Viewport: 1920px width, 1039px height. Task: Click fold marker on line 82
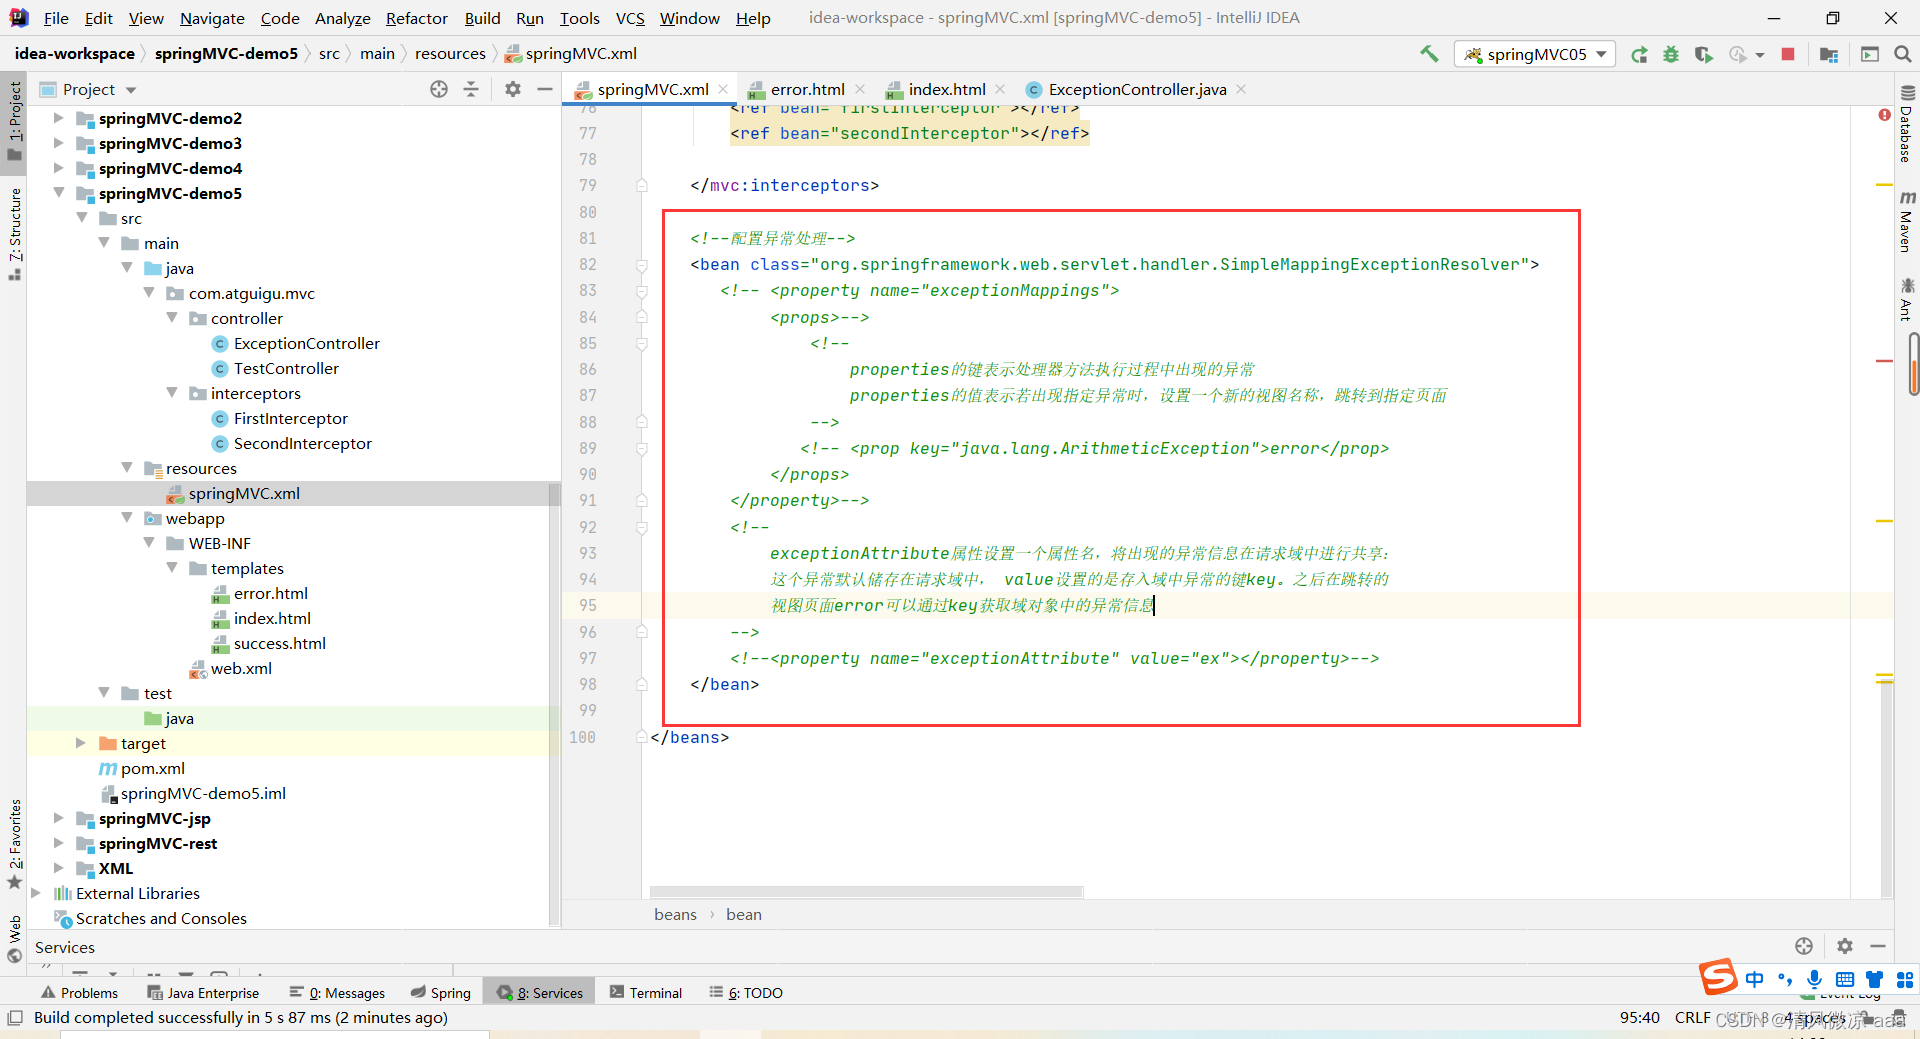click(642, 265)
